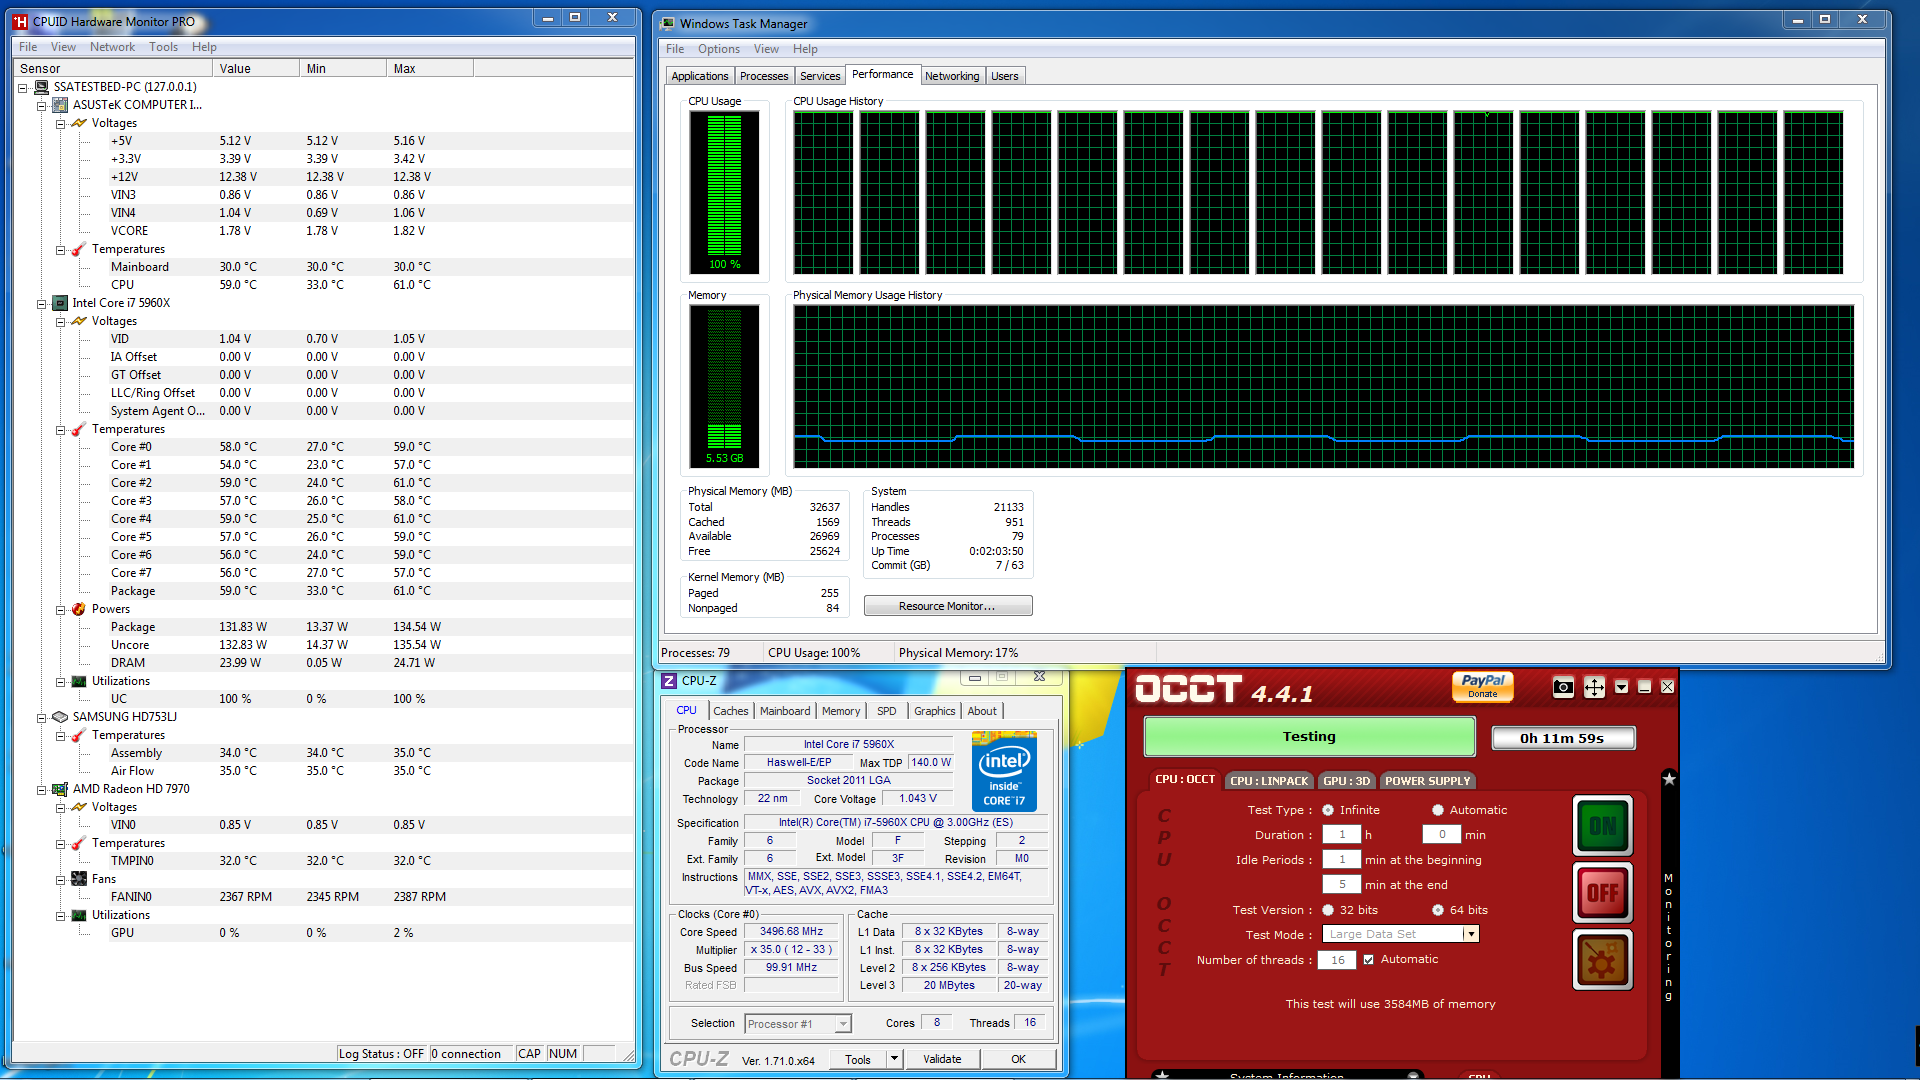Viewport: 1920px width, 1080px height.
Task: Switch to Task Manager Processes tab
Action: (764, 76)
